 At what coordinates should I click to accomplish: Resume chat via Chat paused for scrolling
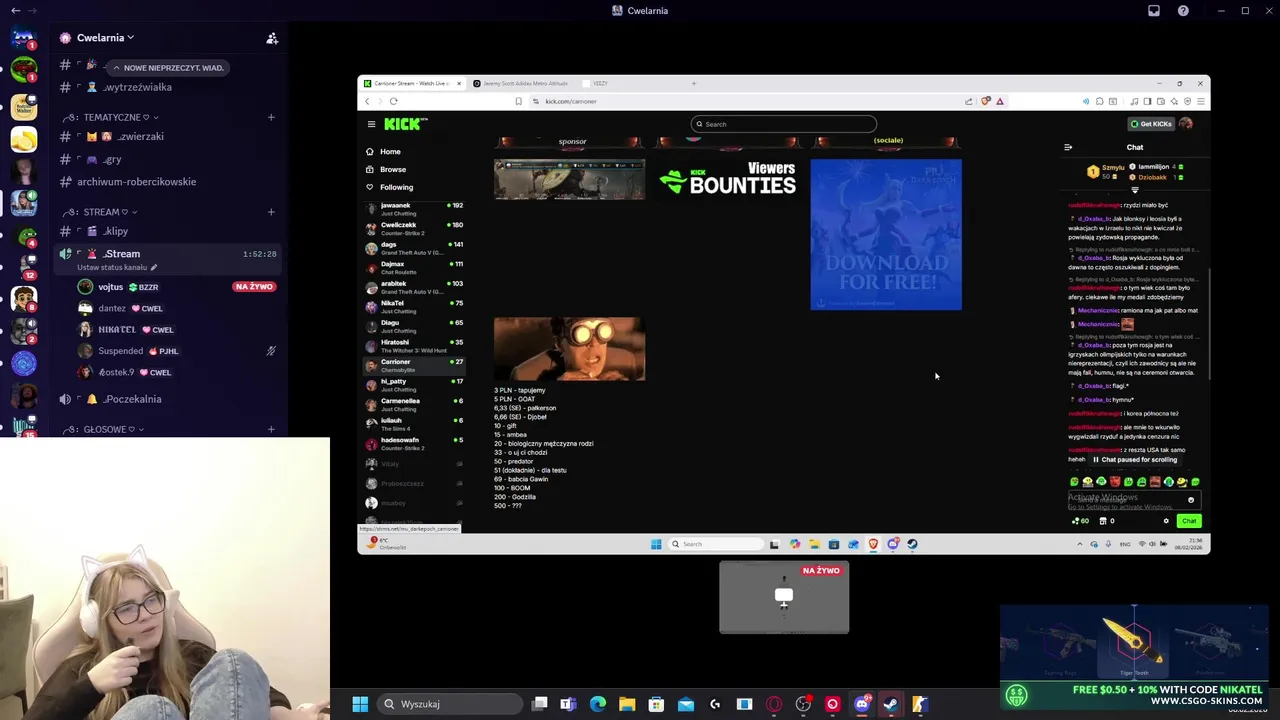tap(1135, 460)
